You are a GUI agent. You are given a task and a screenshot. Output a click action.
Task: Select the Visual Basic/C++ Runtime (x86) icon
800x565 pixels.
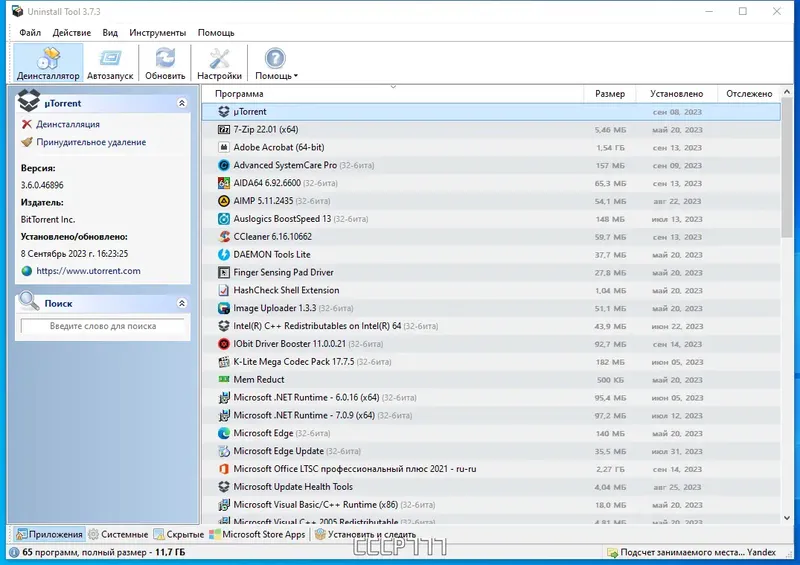point(223,505)
